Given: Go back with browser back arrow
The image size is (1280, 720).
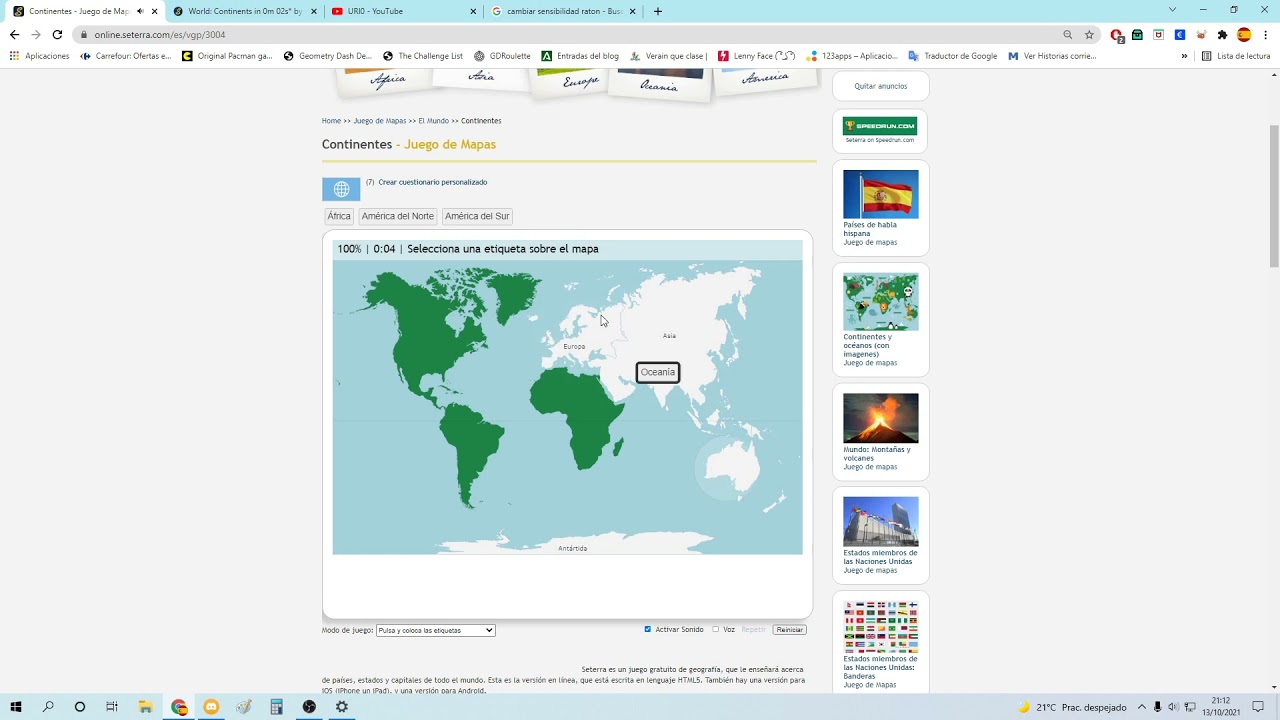Looking at the screenshot, I should (14, 34).
